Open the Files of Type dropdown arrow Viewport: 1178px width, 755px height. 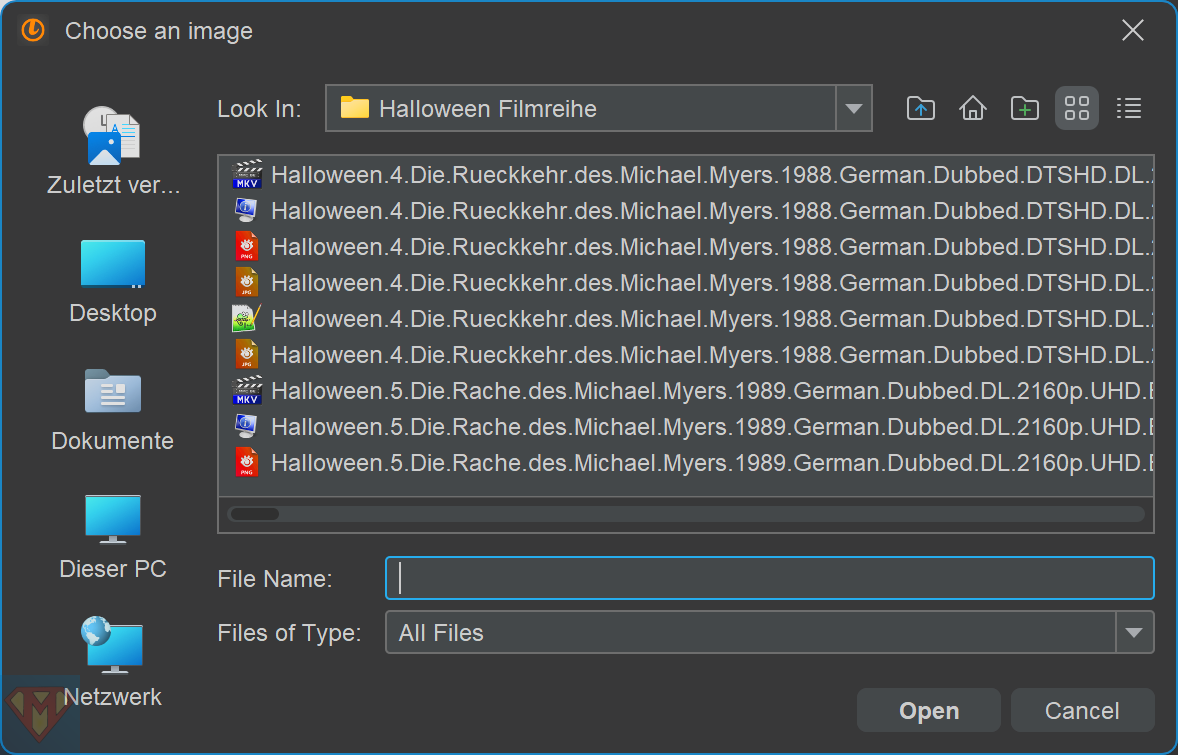coord(1134,632)
